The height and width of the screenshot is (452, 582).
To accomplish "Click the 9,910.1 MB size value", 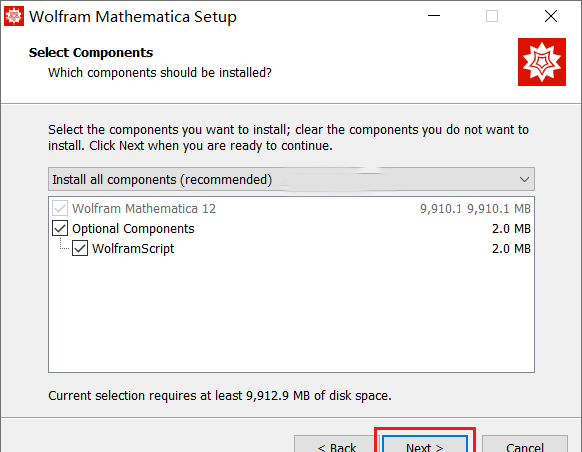I will pyautogui.click(x=498, y=209).
